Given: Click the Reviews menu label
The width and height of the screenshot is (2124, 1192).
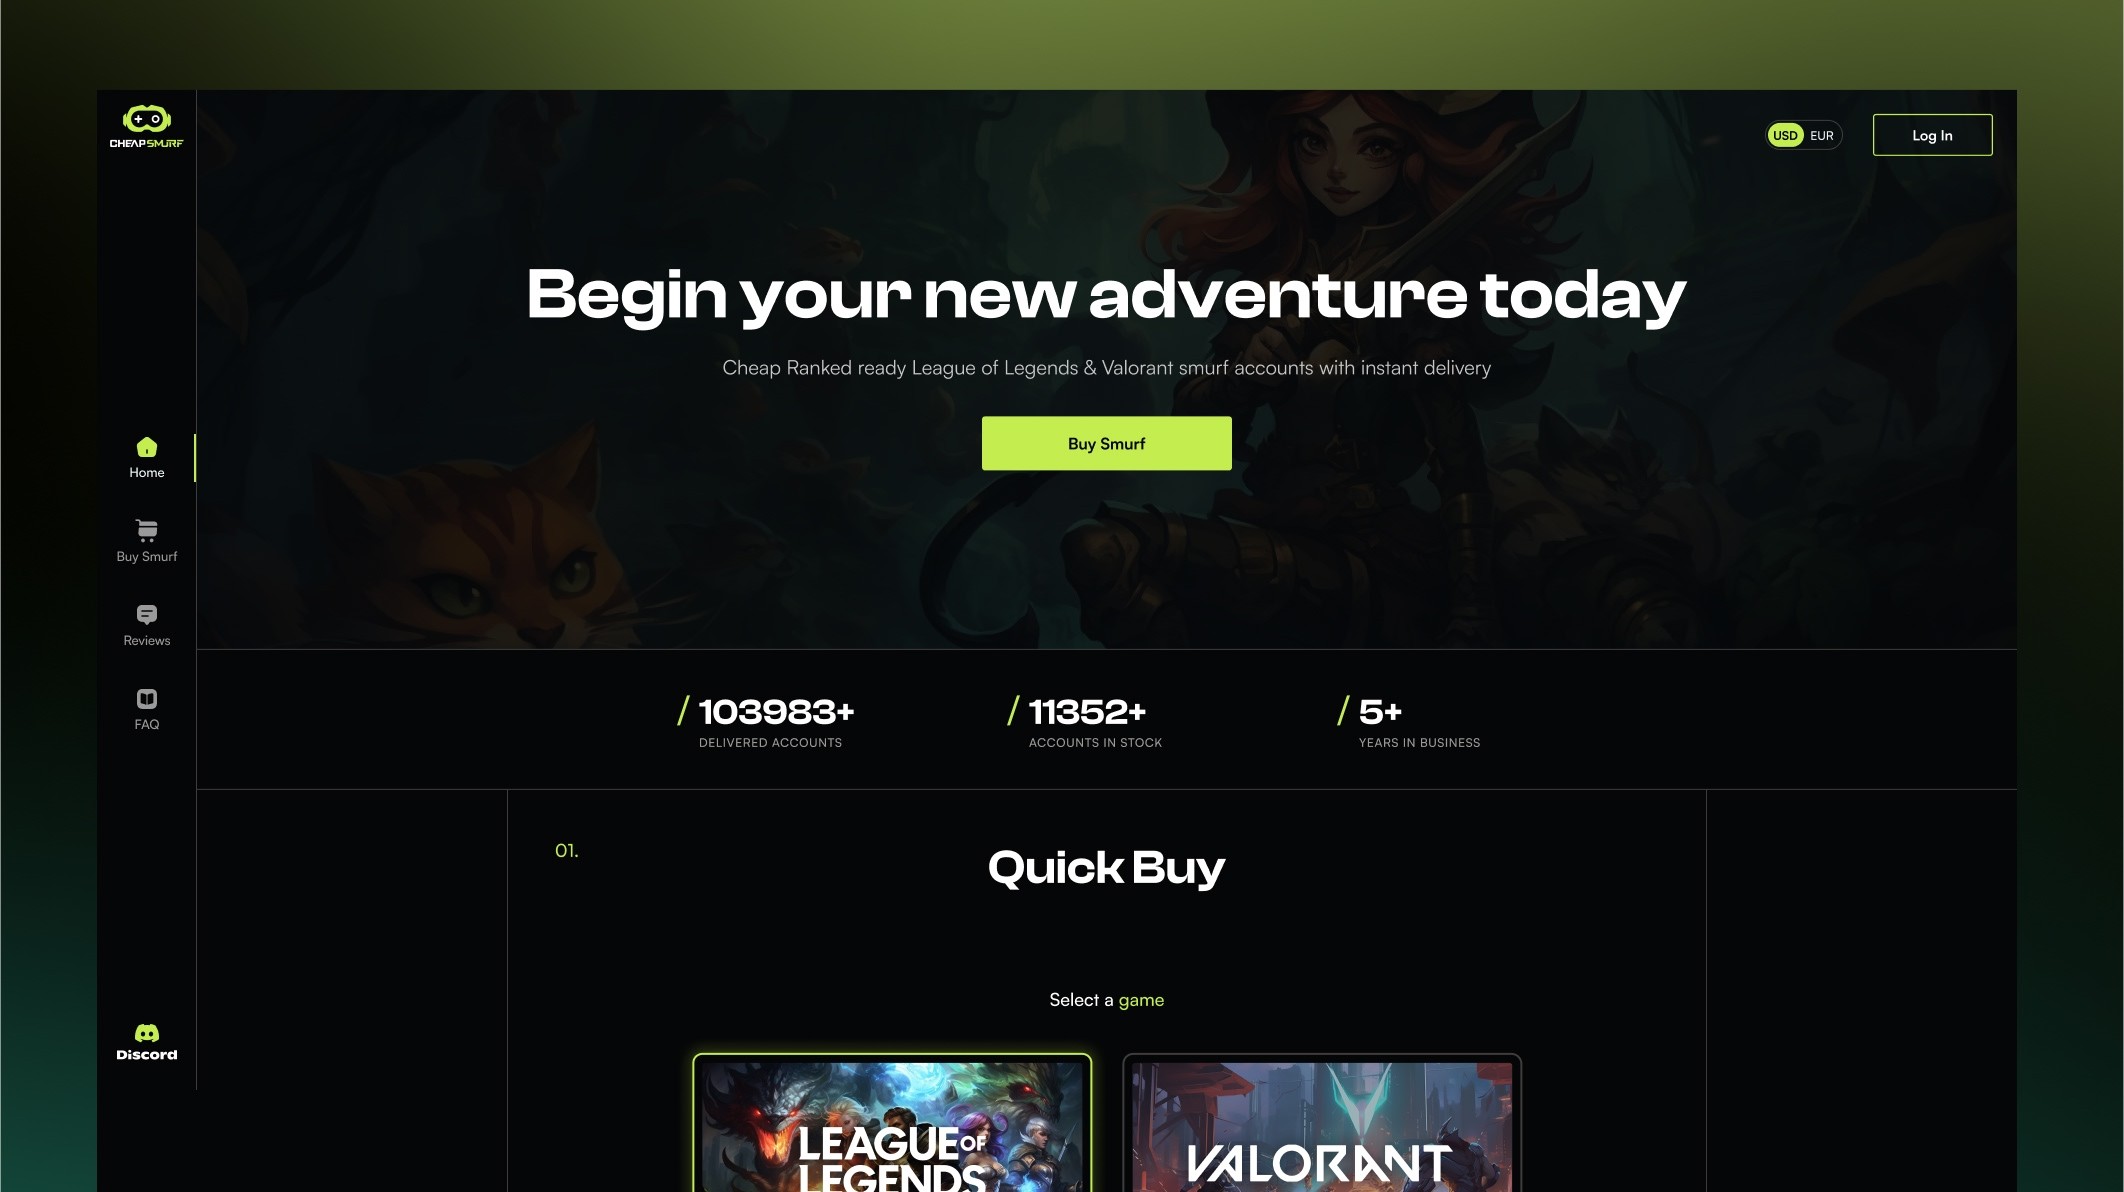Looking at the screenshot, I should point(147,641).
